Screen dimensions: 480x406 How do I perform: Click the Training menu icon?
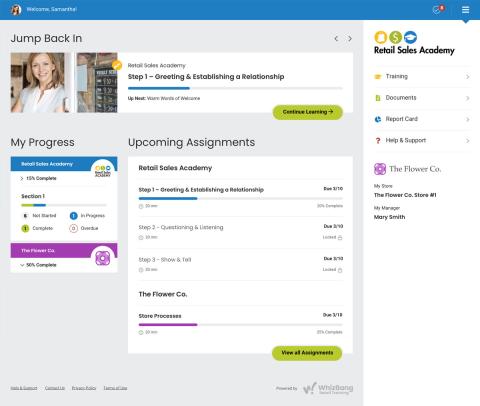(x=378, y=77)
